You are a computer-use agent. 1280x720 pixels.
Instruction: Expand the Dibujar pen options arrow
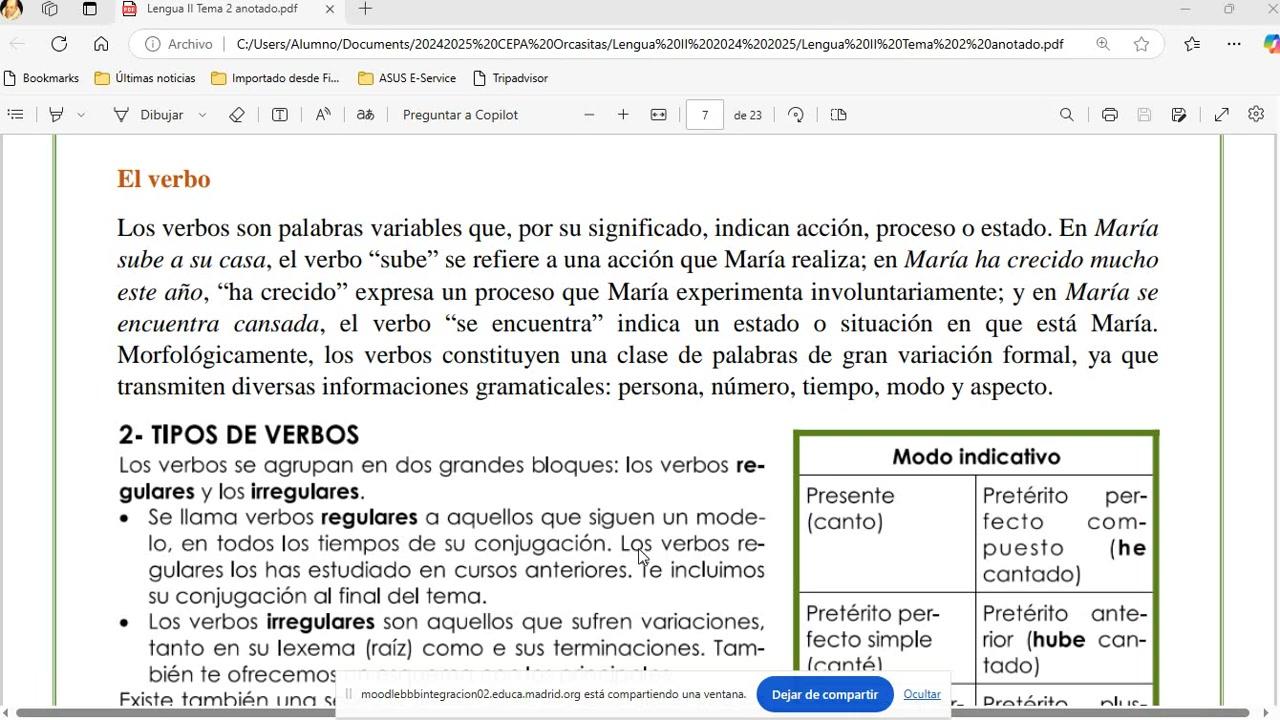pyautogui.click(x=202, y=115)
